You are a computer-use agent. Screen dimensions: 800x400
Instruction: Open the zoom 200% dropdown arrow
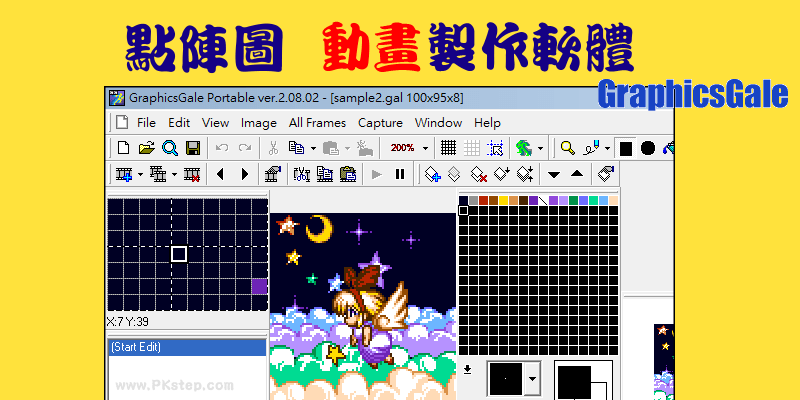click(x=425, y=148)
